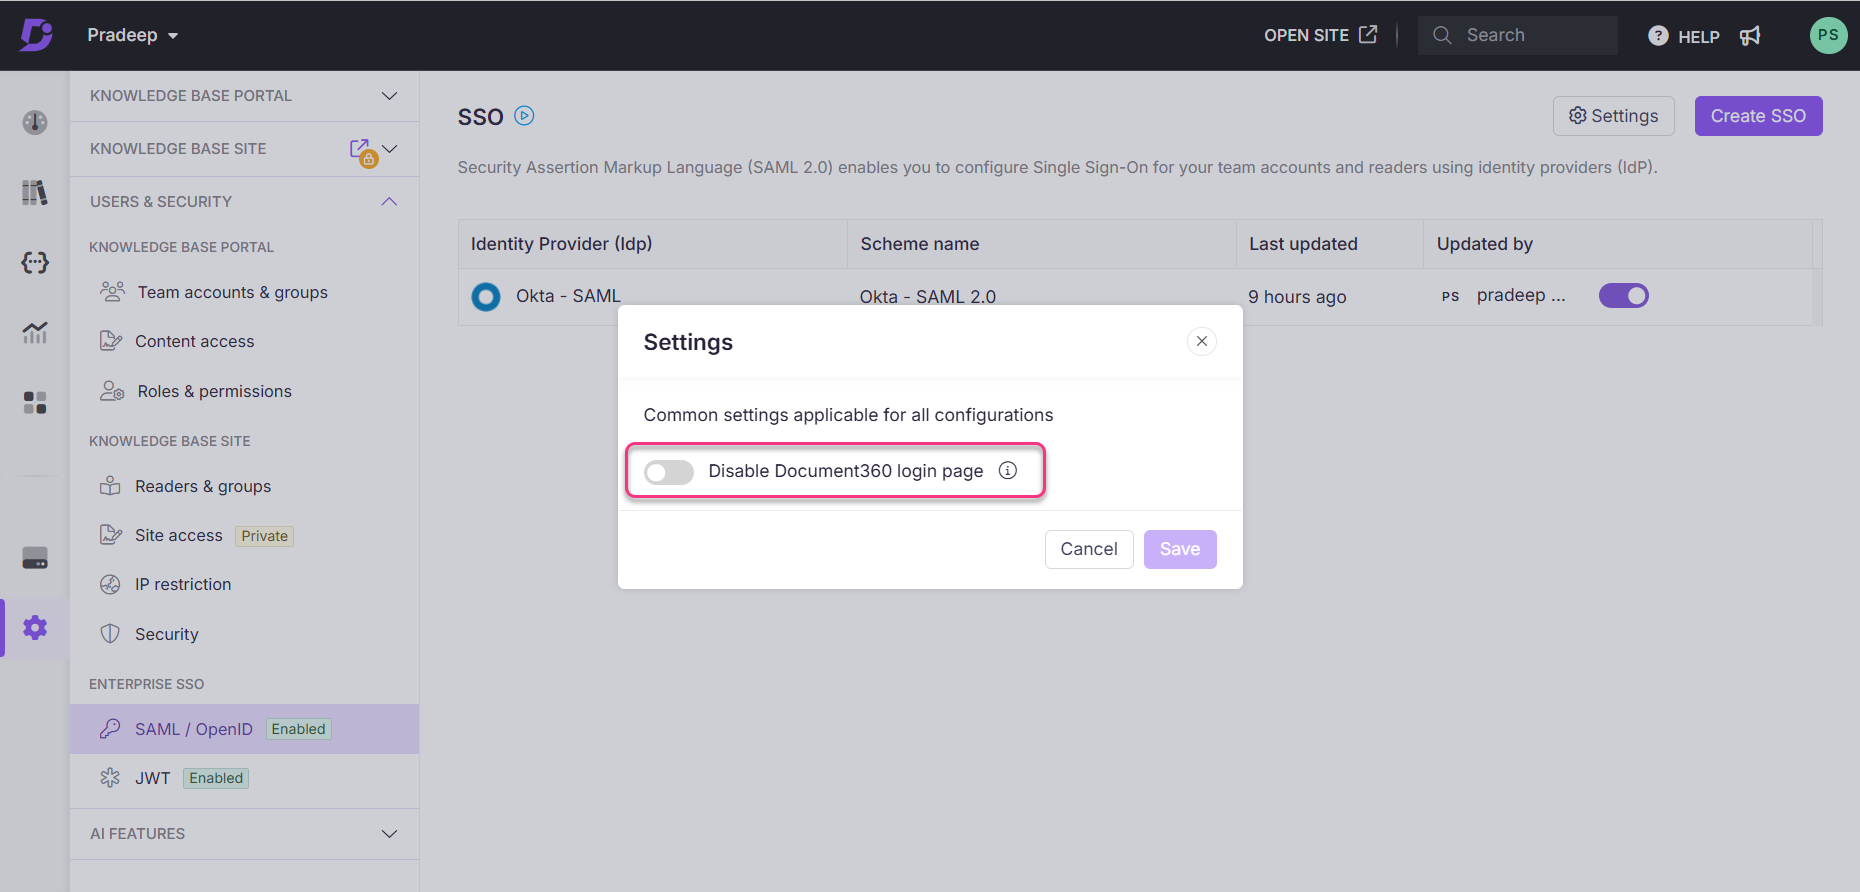Viewport: 1860px width, 892px height.
Task: Open Readers & groups
Action: coord(203,486)
